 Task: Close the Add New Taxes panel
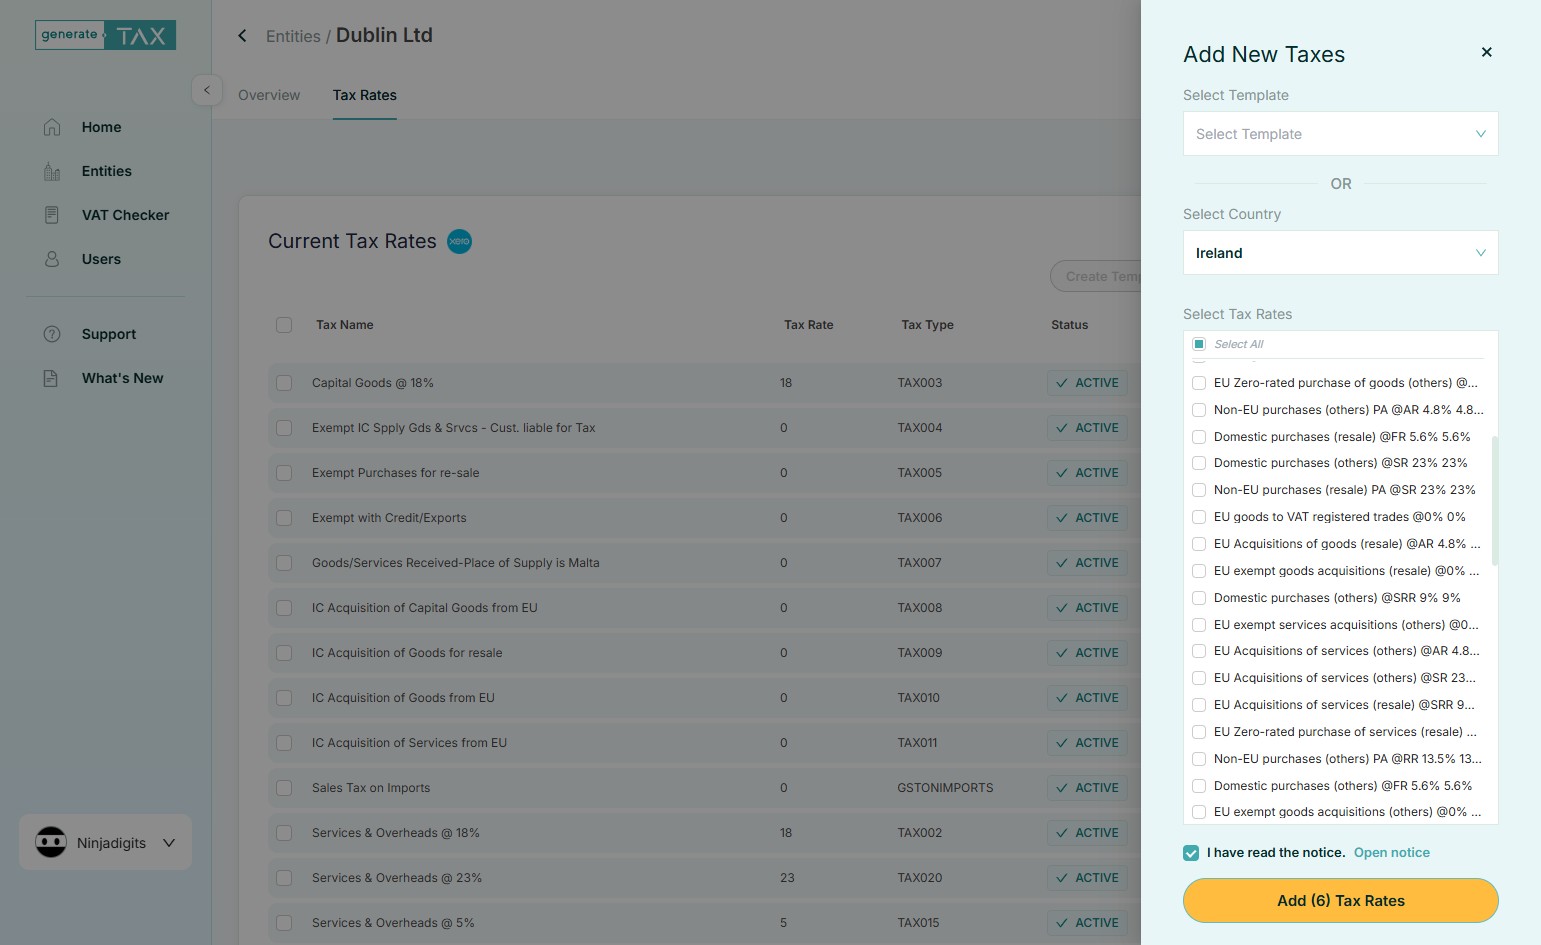click(1487, 52)
